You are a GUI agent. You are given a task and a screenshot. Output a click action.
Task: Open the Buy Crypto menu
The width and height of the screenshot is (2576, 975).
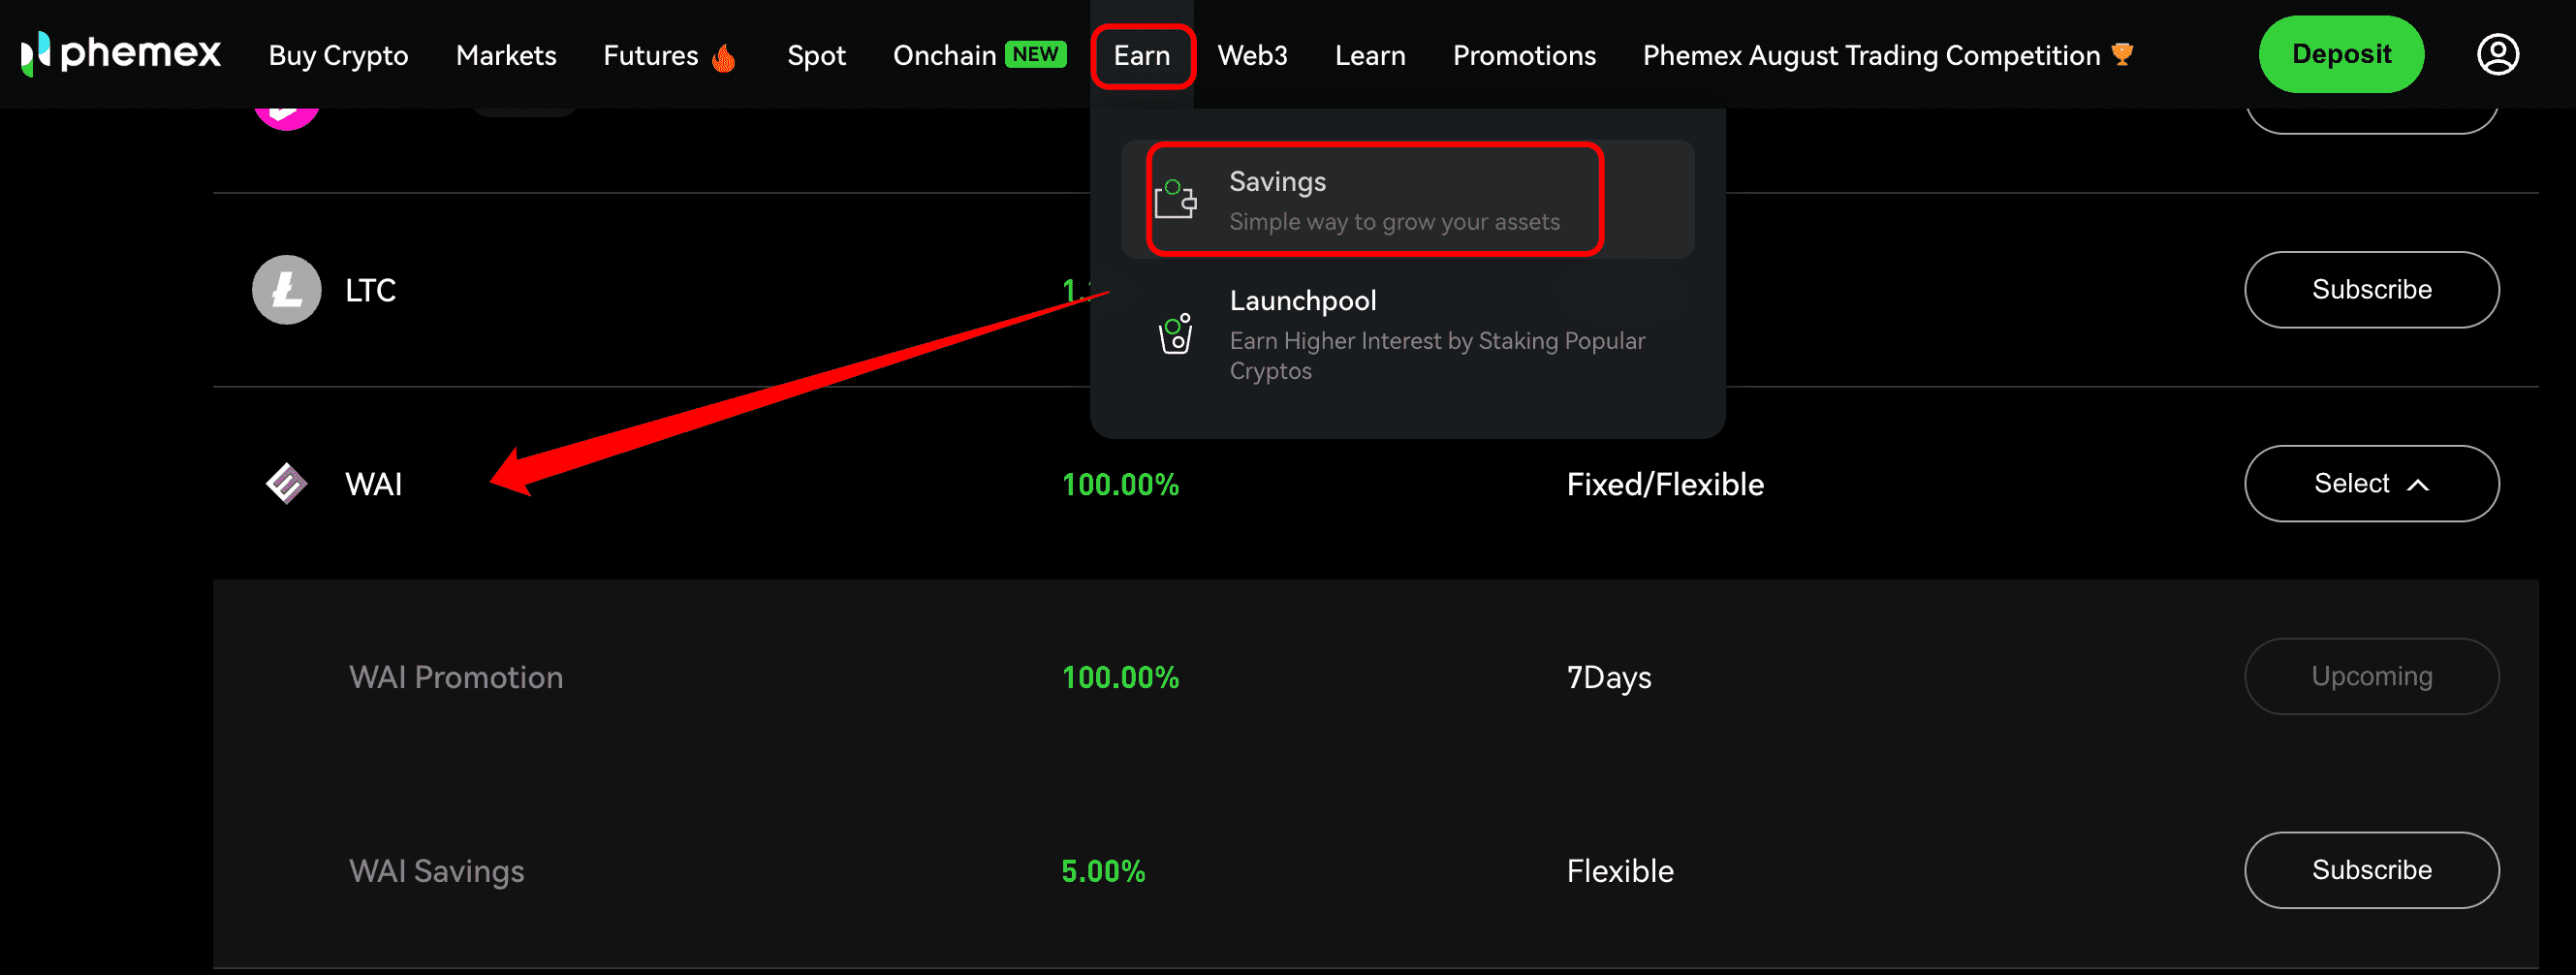point(338,56)
